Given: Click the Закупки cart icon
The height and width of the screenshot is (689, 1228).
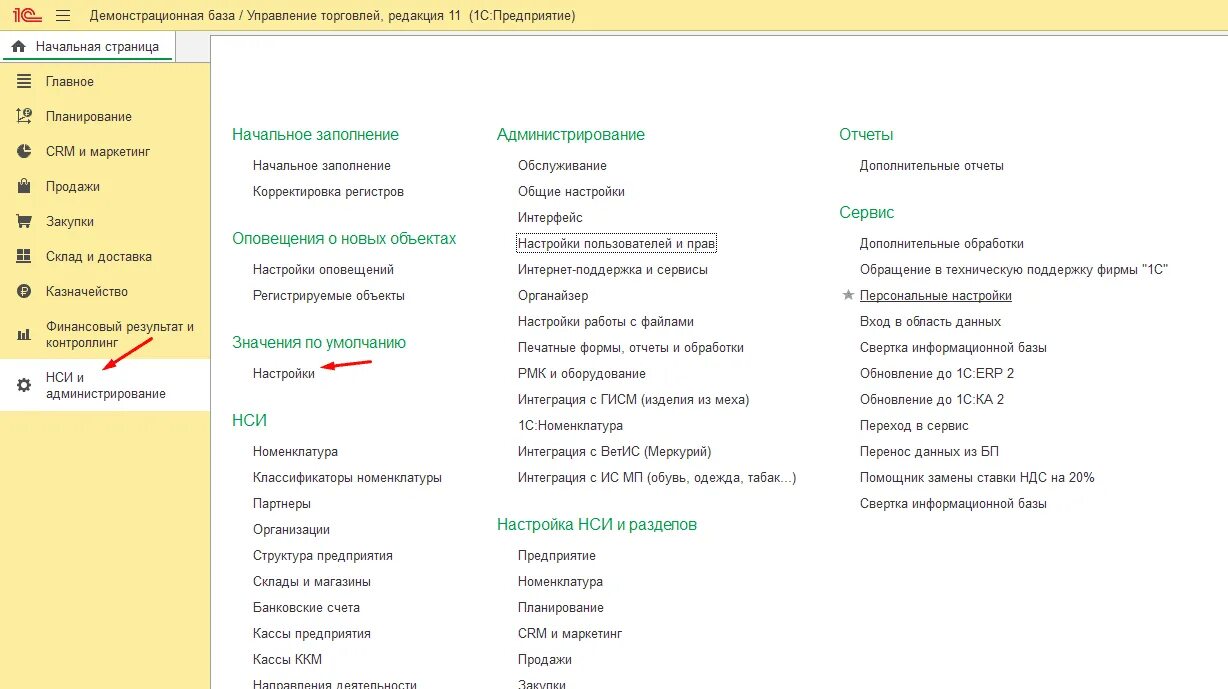Looking at the screenshot, I should click(24, 221).
